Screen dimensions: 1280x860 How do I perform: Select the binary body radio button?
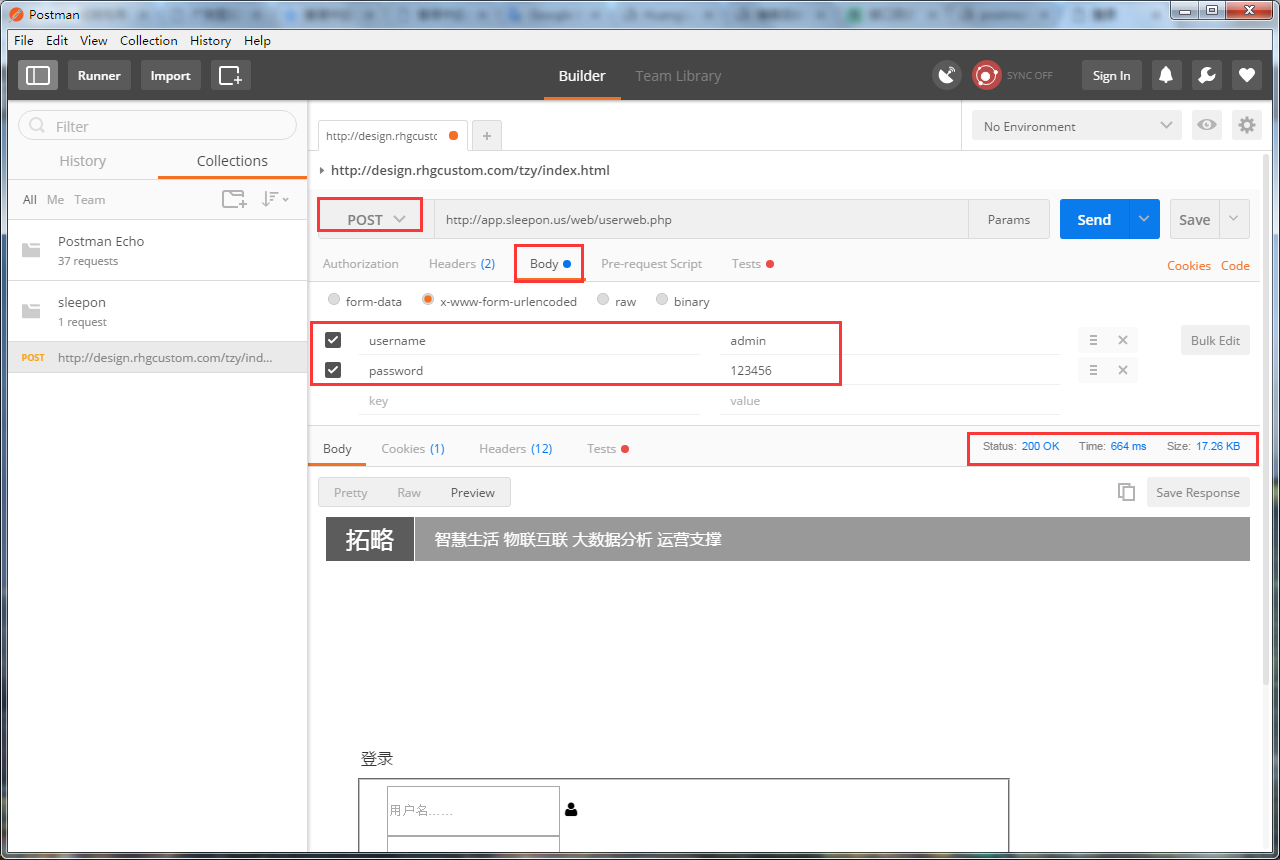click(x=662, y=299)
